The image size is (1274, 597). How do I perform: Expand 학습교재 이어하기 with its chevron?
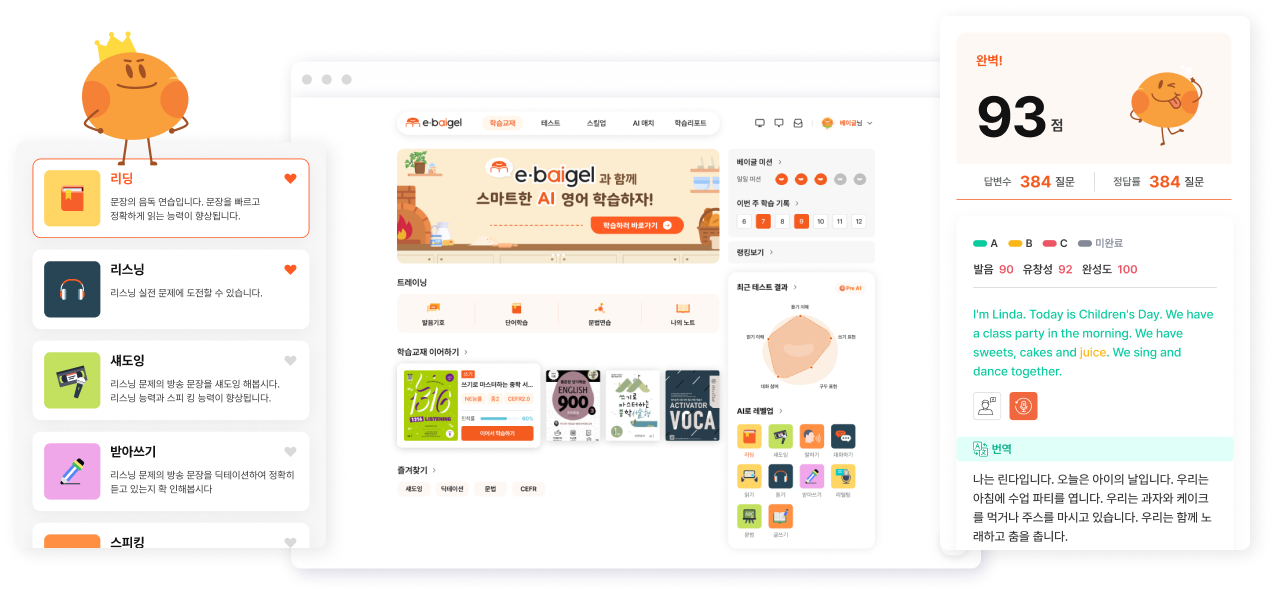pyautogui.click(x=466, y=352)
